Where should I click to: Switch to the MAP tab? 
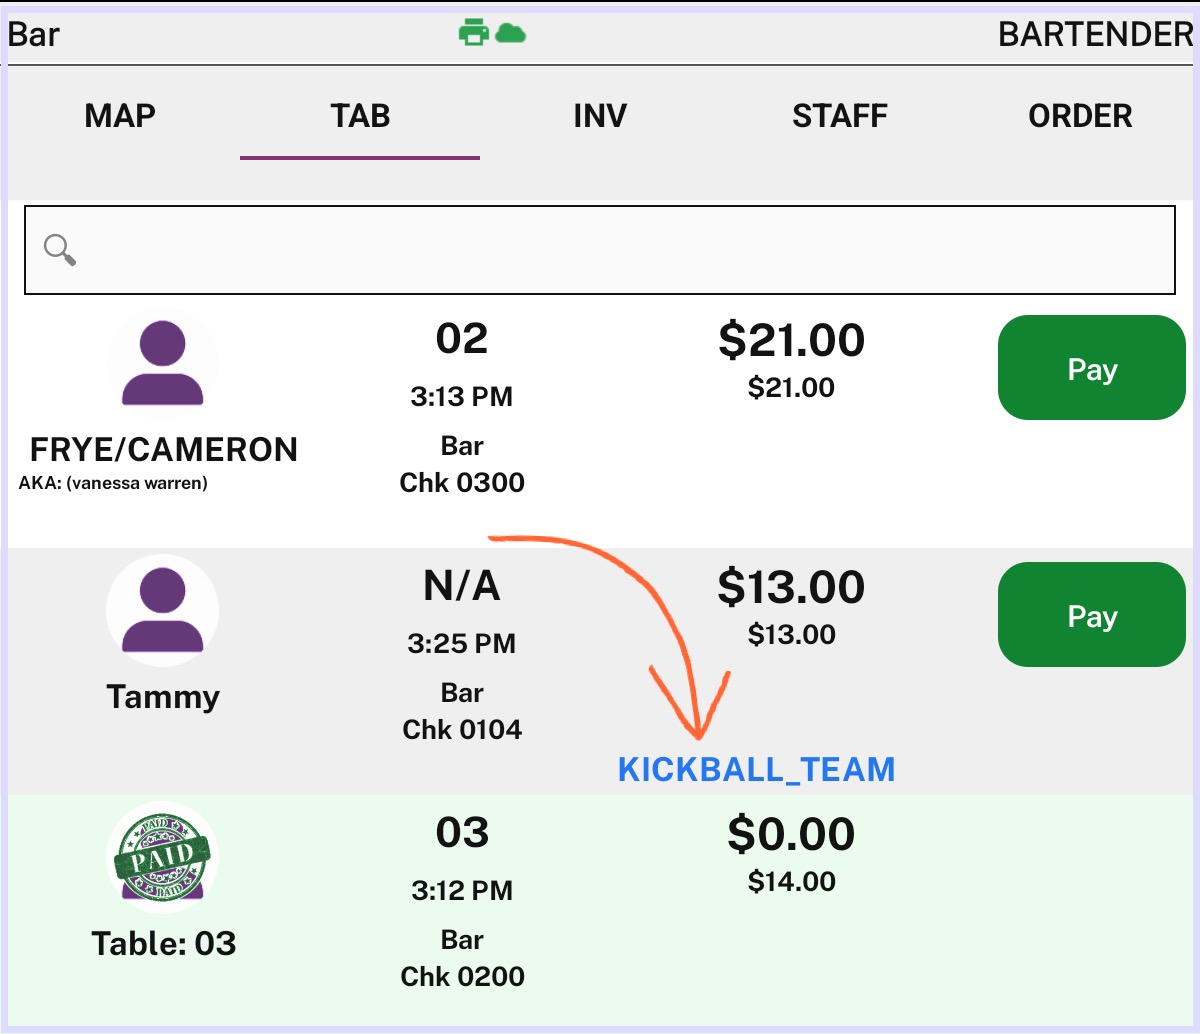(x=120, y=116)
